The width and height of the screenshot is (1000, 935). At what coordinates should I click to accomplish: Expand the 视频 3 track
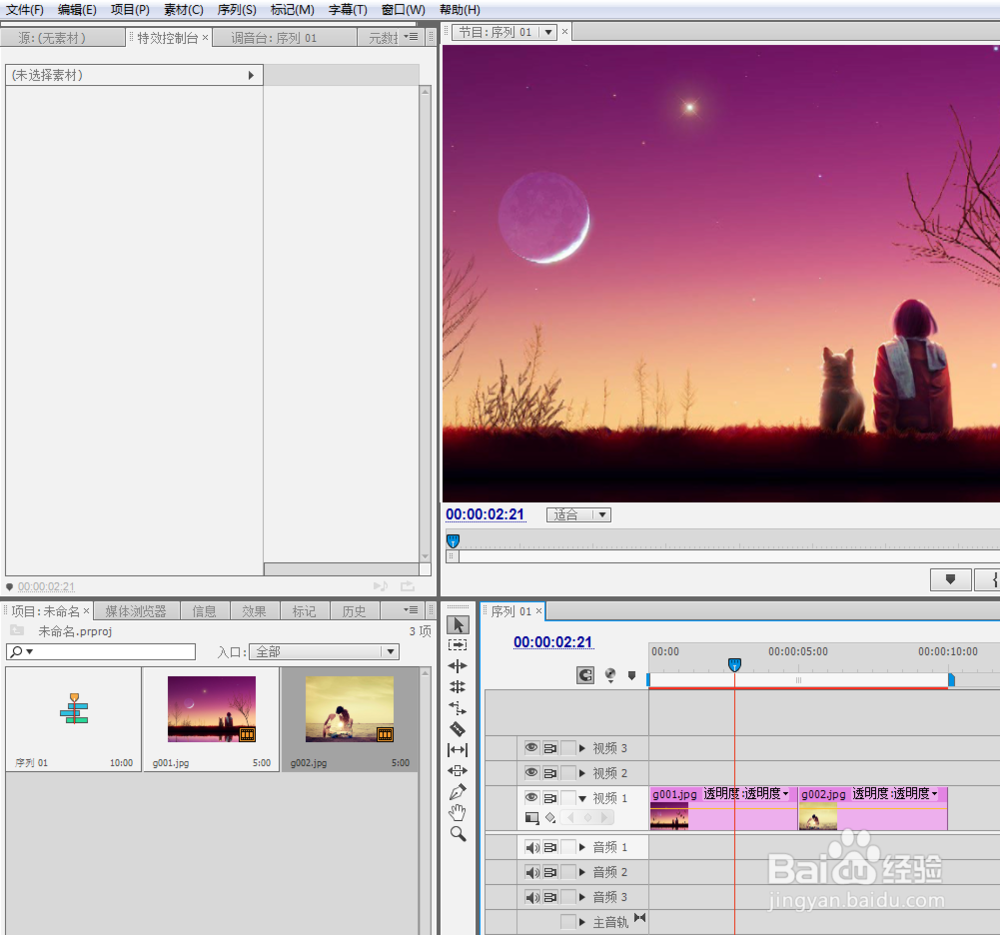tap(582, 747)
